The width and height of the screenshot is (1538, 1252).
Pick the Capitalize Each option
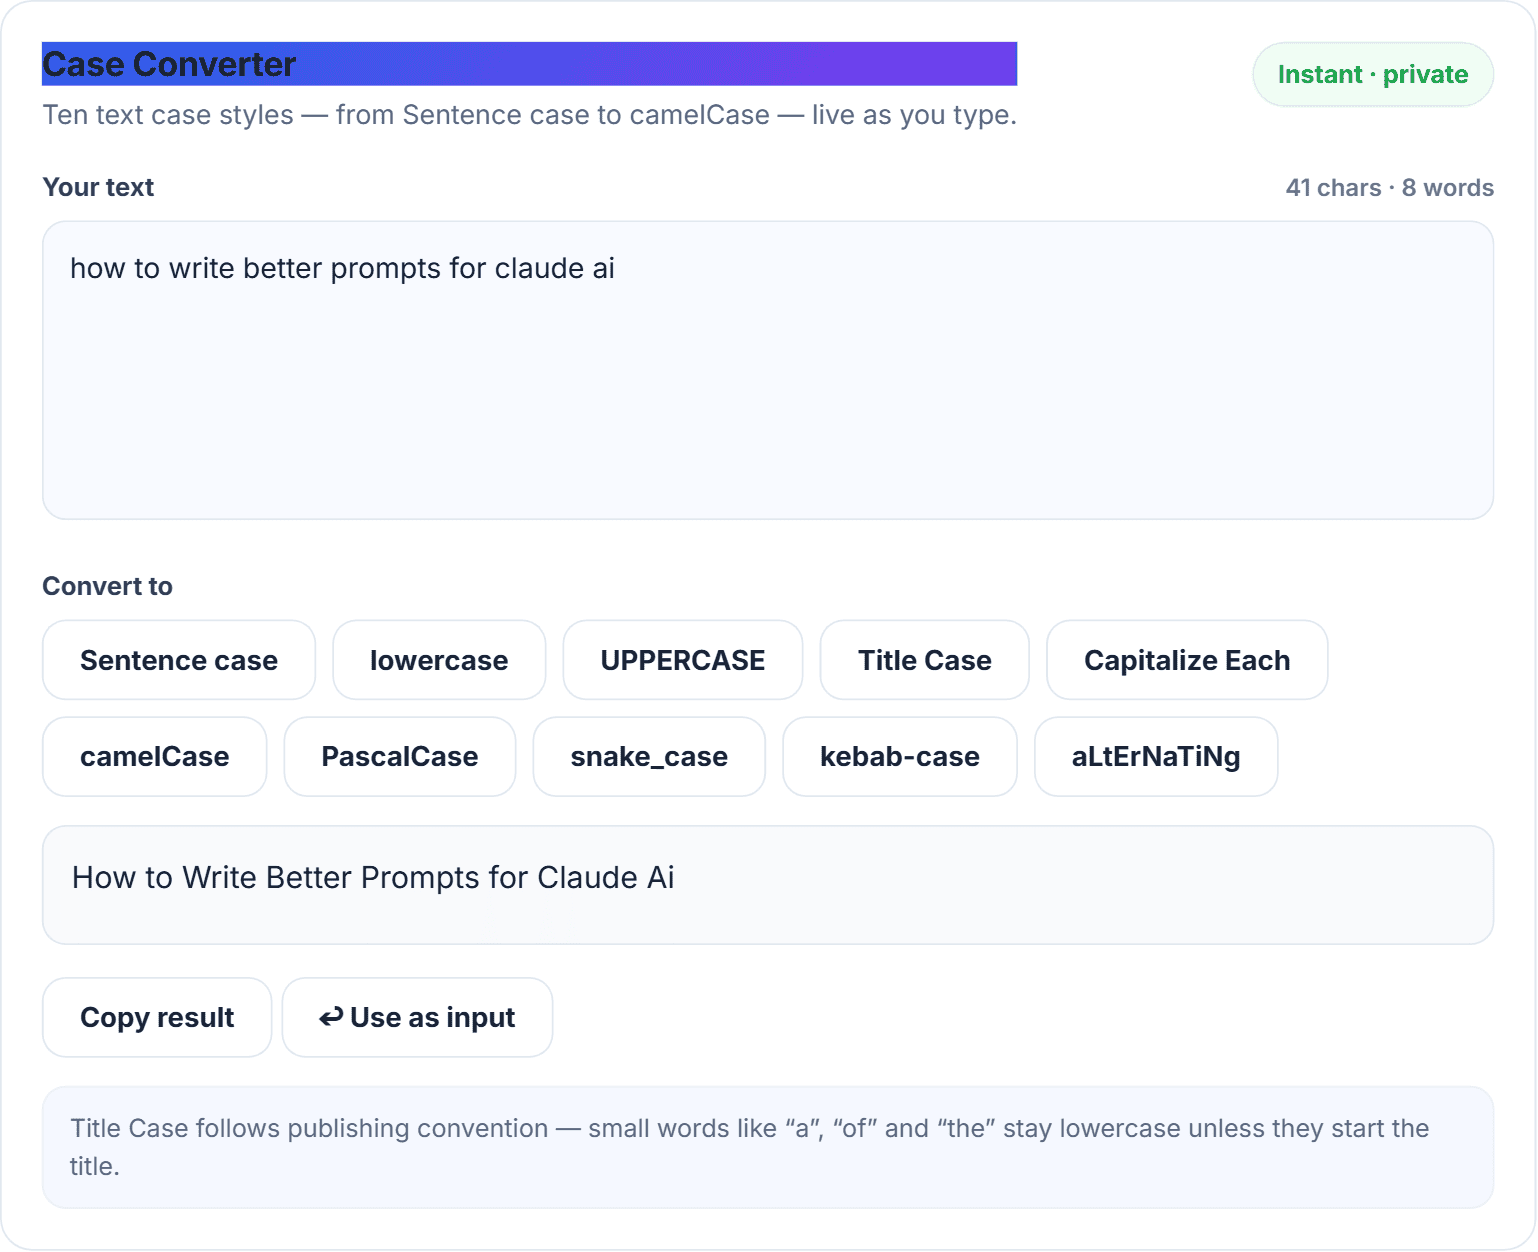(1187, 660)
